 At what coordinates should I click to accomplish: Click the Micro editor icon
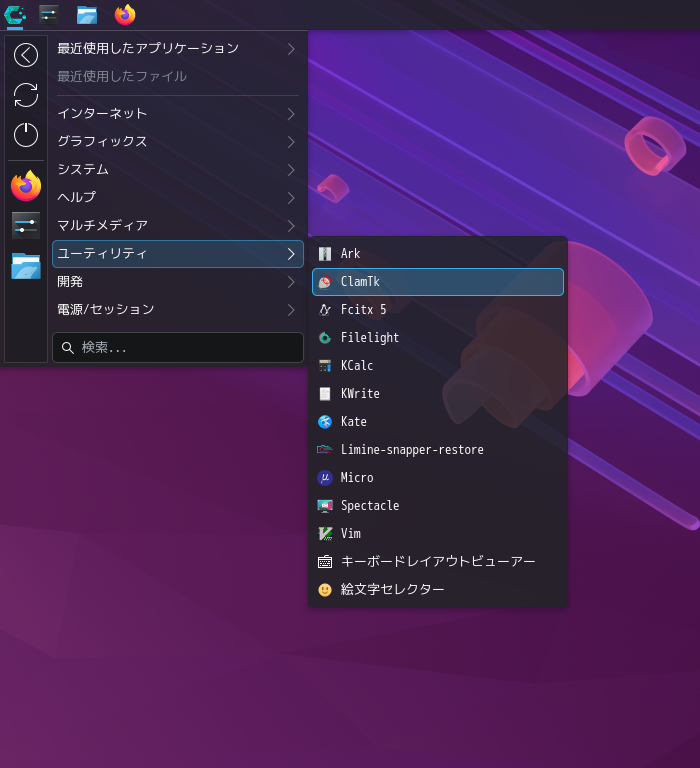(325, 478)
